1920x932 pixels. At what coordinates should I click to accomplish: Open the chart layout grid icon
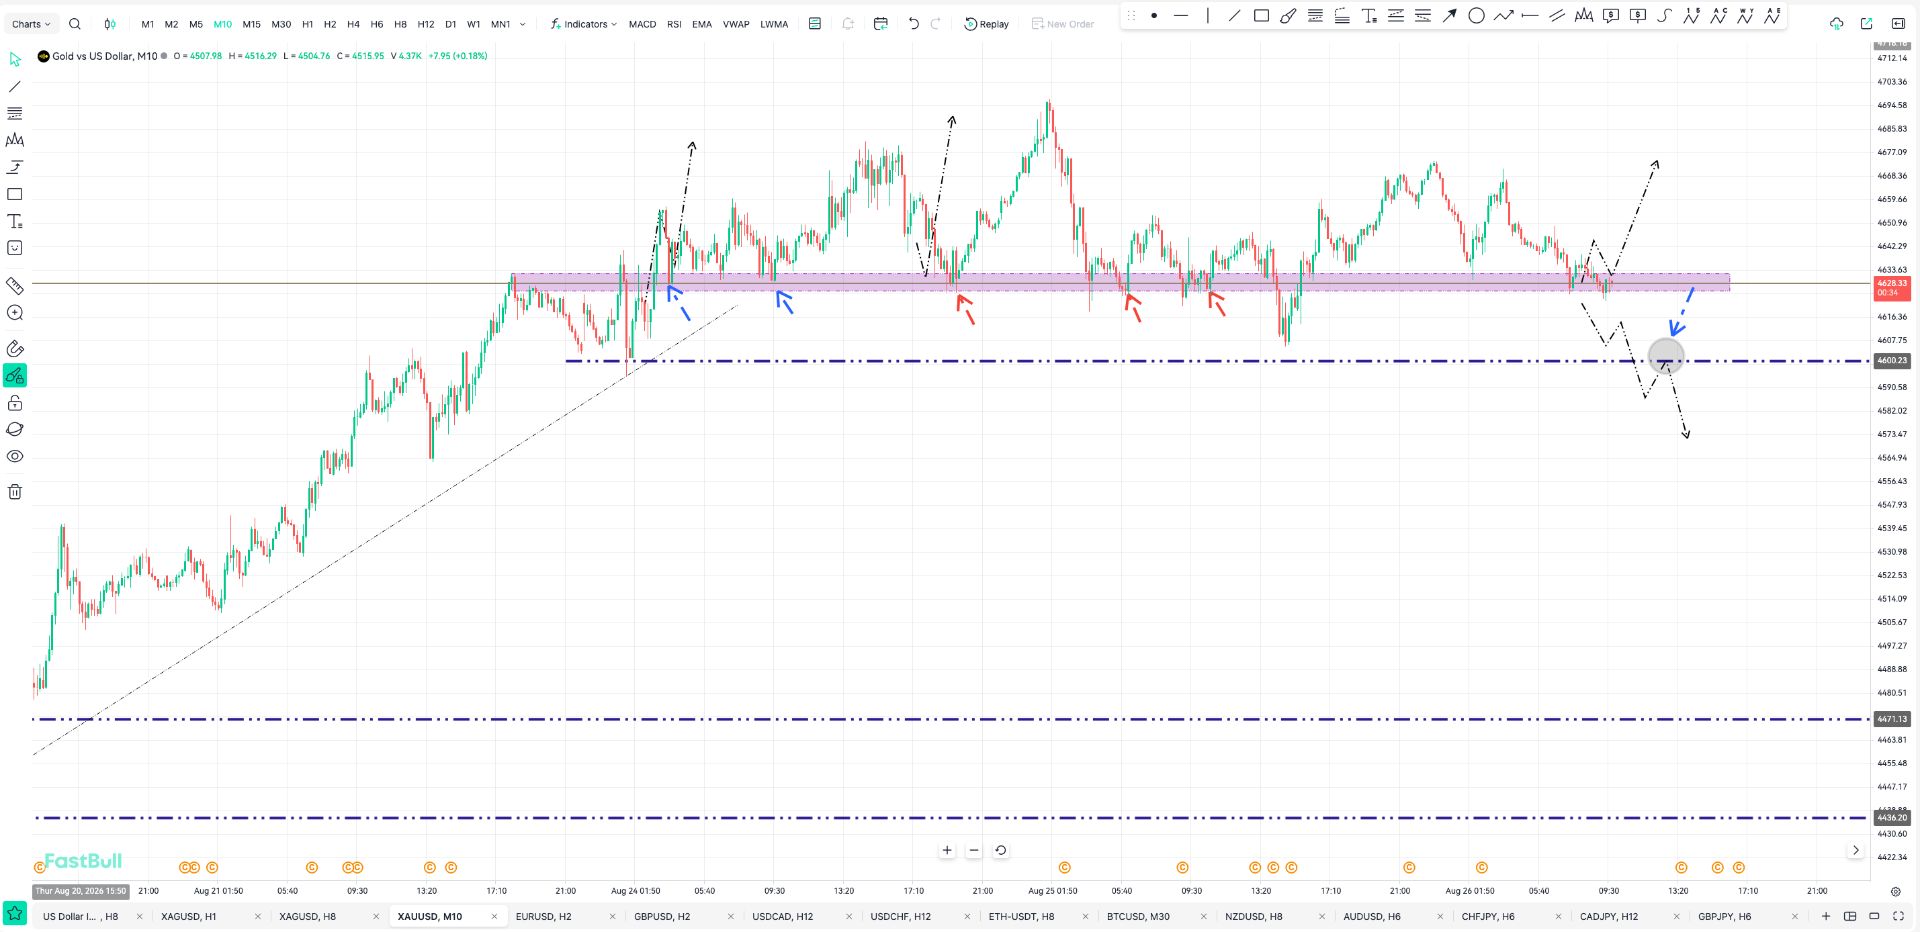[x=1850, y=916]
